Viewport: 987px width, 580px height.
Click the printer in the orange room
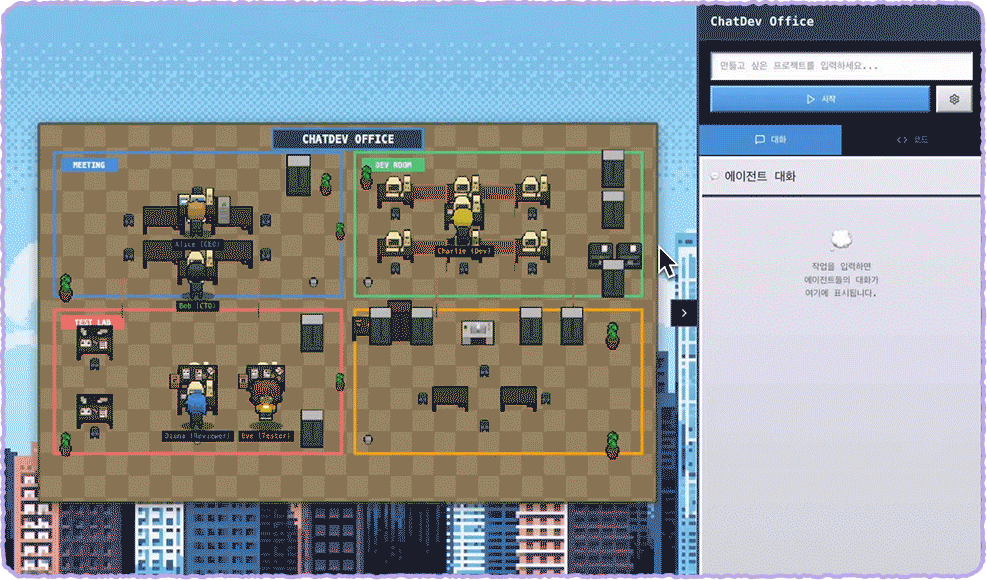pyautogui.click(x=478, y=332)
